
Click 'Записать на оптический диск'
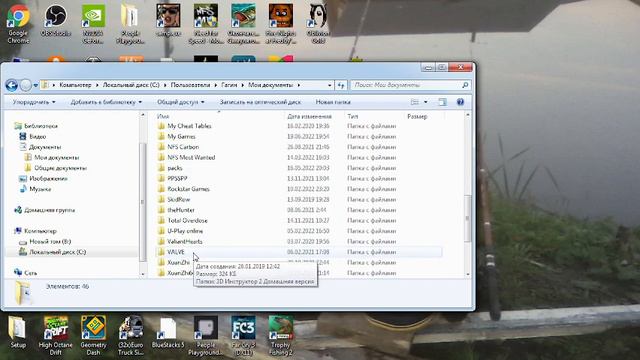[x=260, y=102]
